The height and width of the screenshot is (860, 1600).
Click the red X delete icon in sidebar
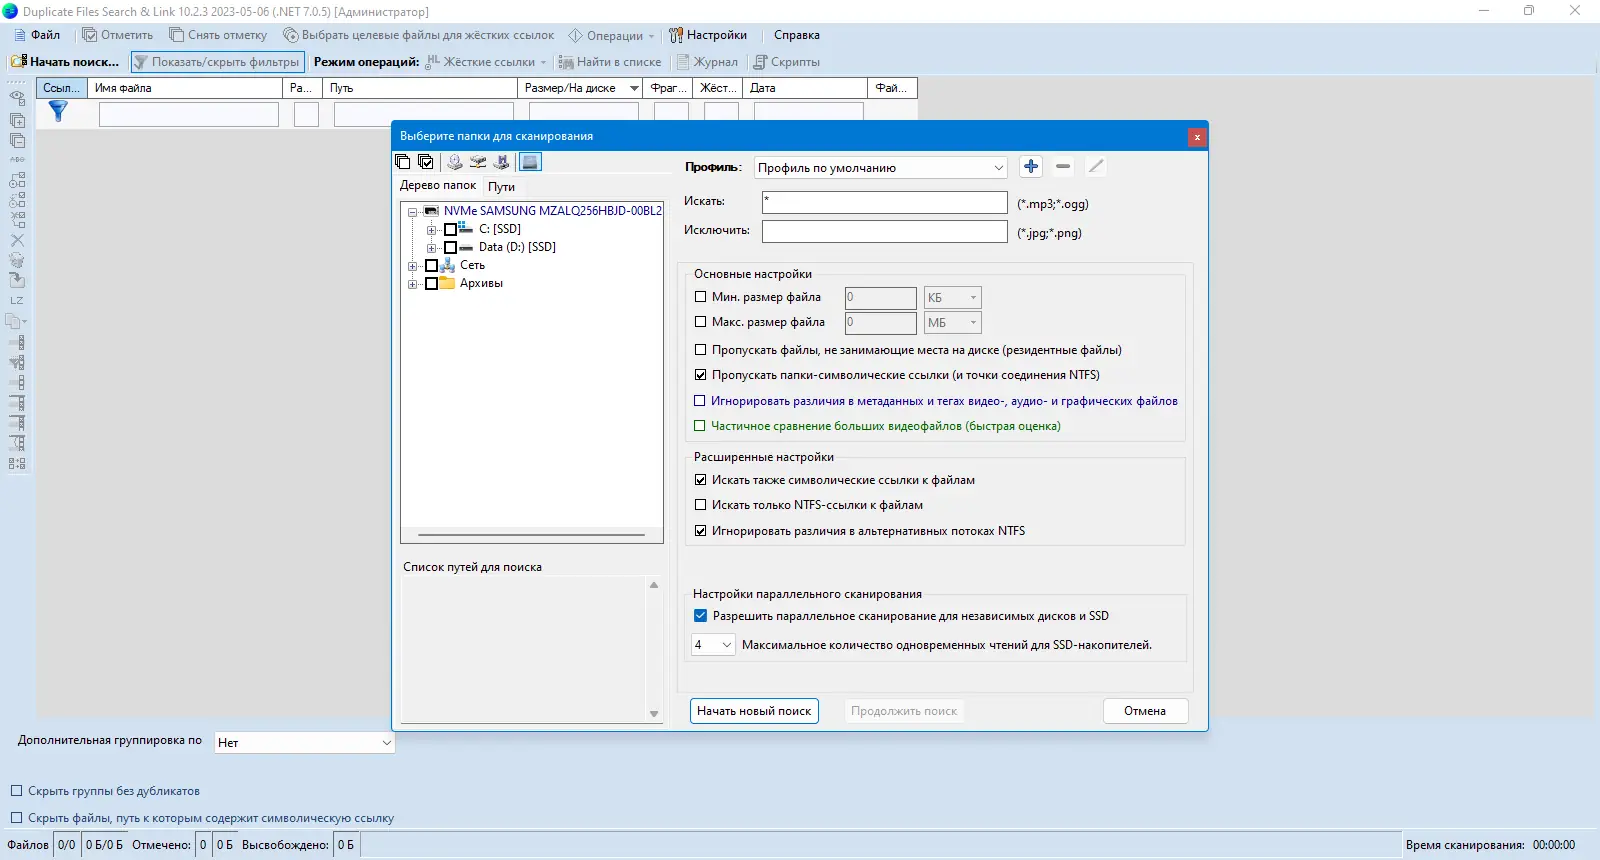(17, 240)
